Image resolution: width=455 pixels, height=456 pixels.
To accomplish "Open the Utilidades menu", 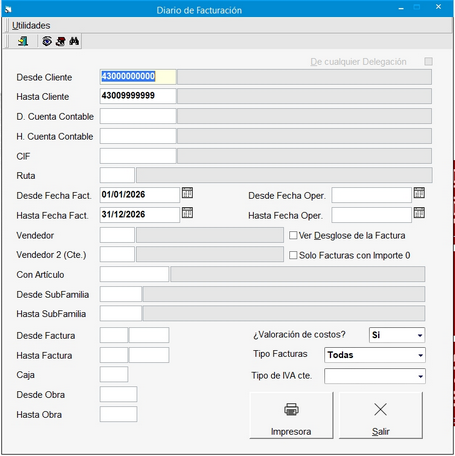I will pyautogui.click(x=31, y=26).
